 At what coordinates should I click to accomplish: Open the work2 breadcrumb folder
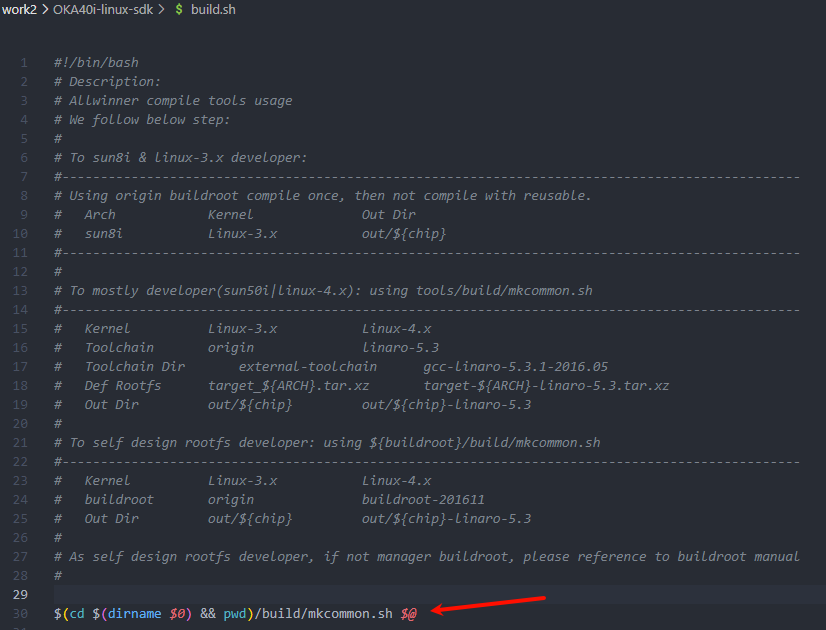[19, 9]
